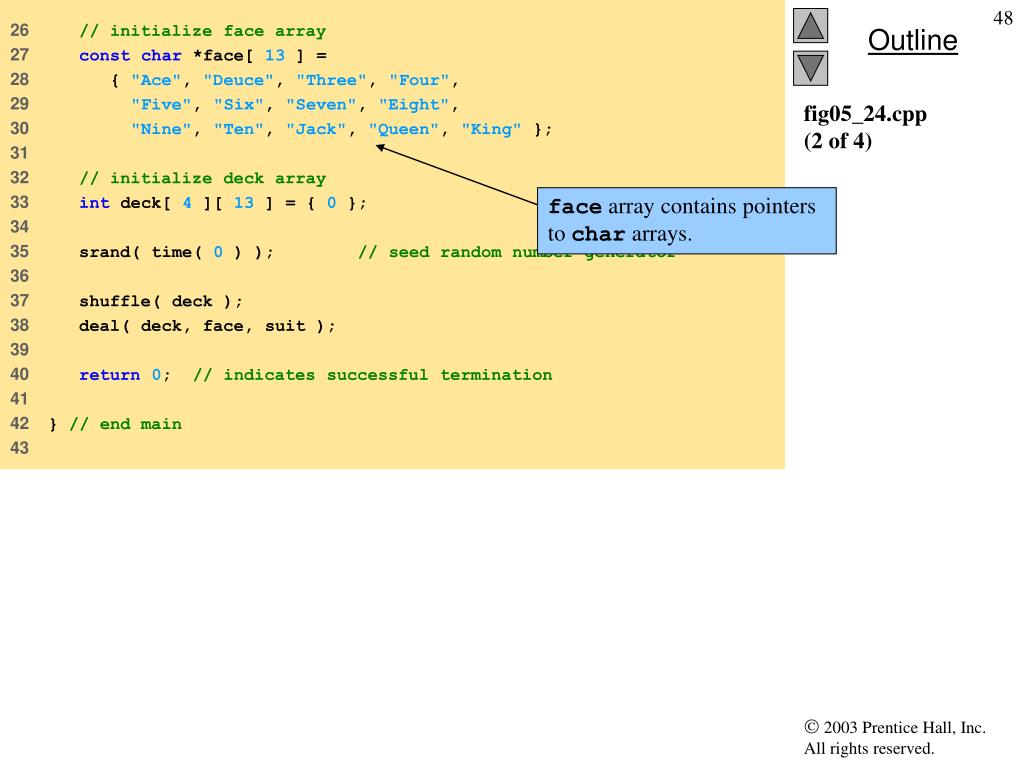
Task: Click the down arrow navigation icon
Action: [810, 69]
